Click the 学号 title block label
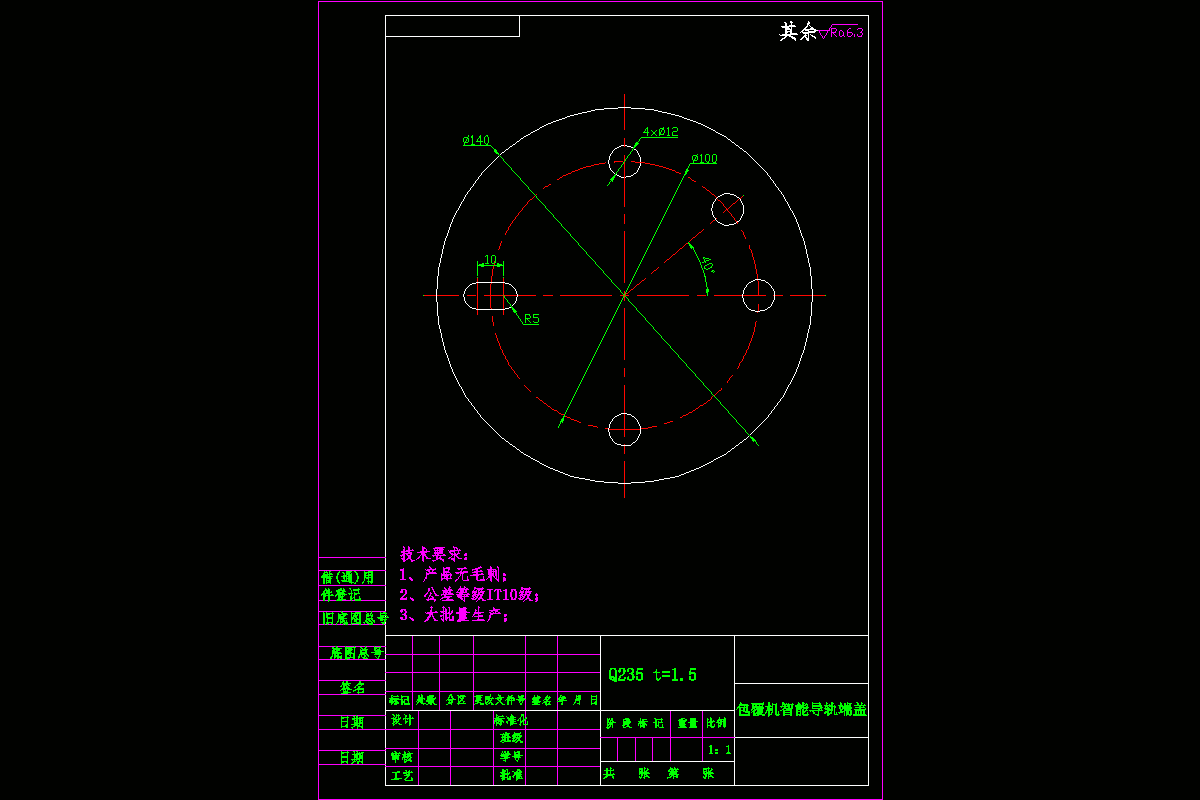This screenshot has width=1200, height=800. tap(512, 757)
